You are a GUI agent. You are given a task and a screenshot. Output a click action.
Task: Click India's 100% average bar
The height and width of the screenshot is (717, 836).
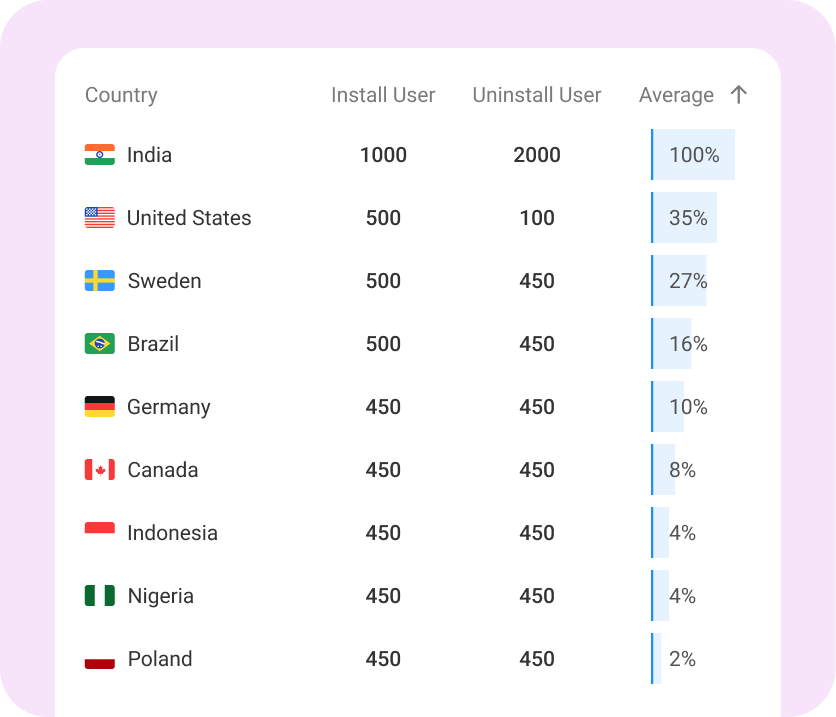[693, 155]
